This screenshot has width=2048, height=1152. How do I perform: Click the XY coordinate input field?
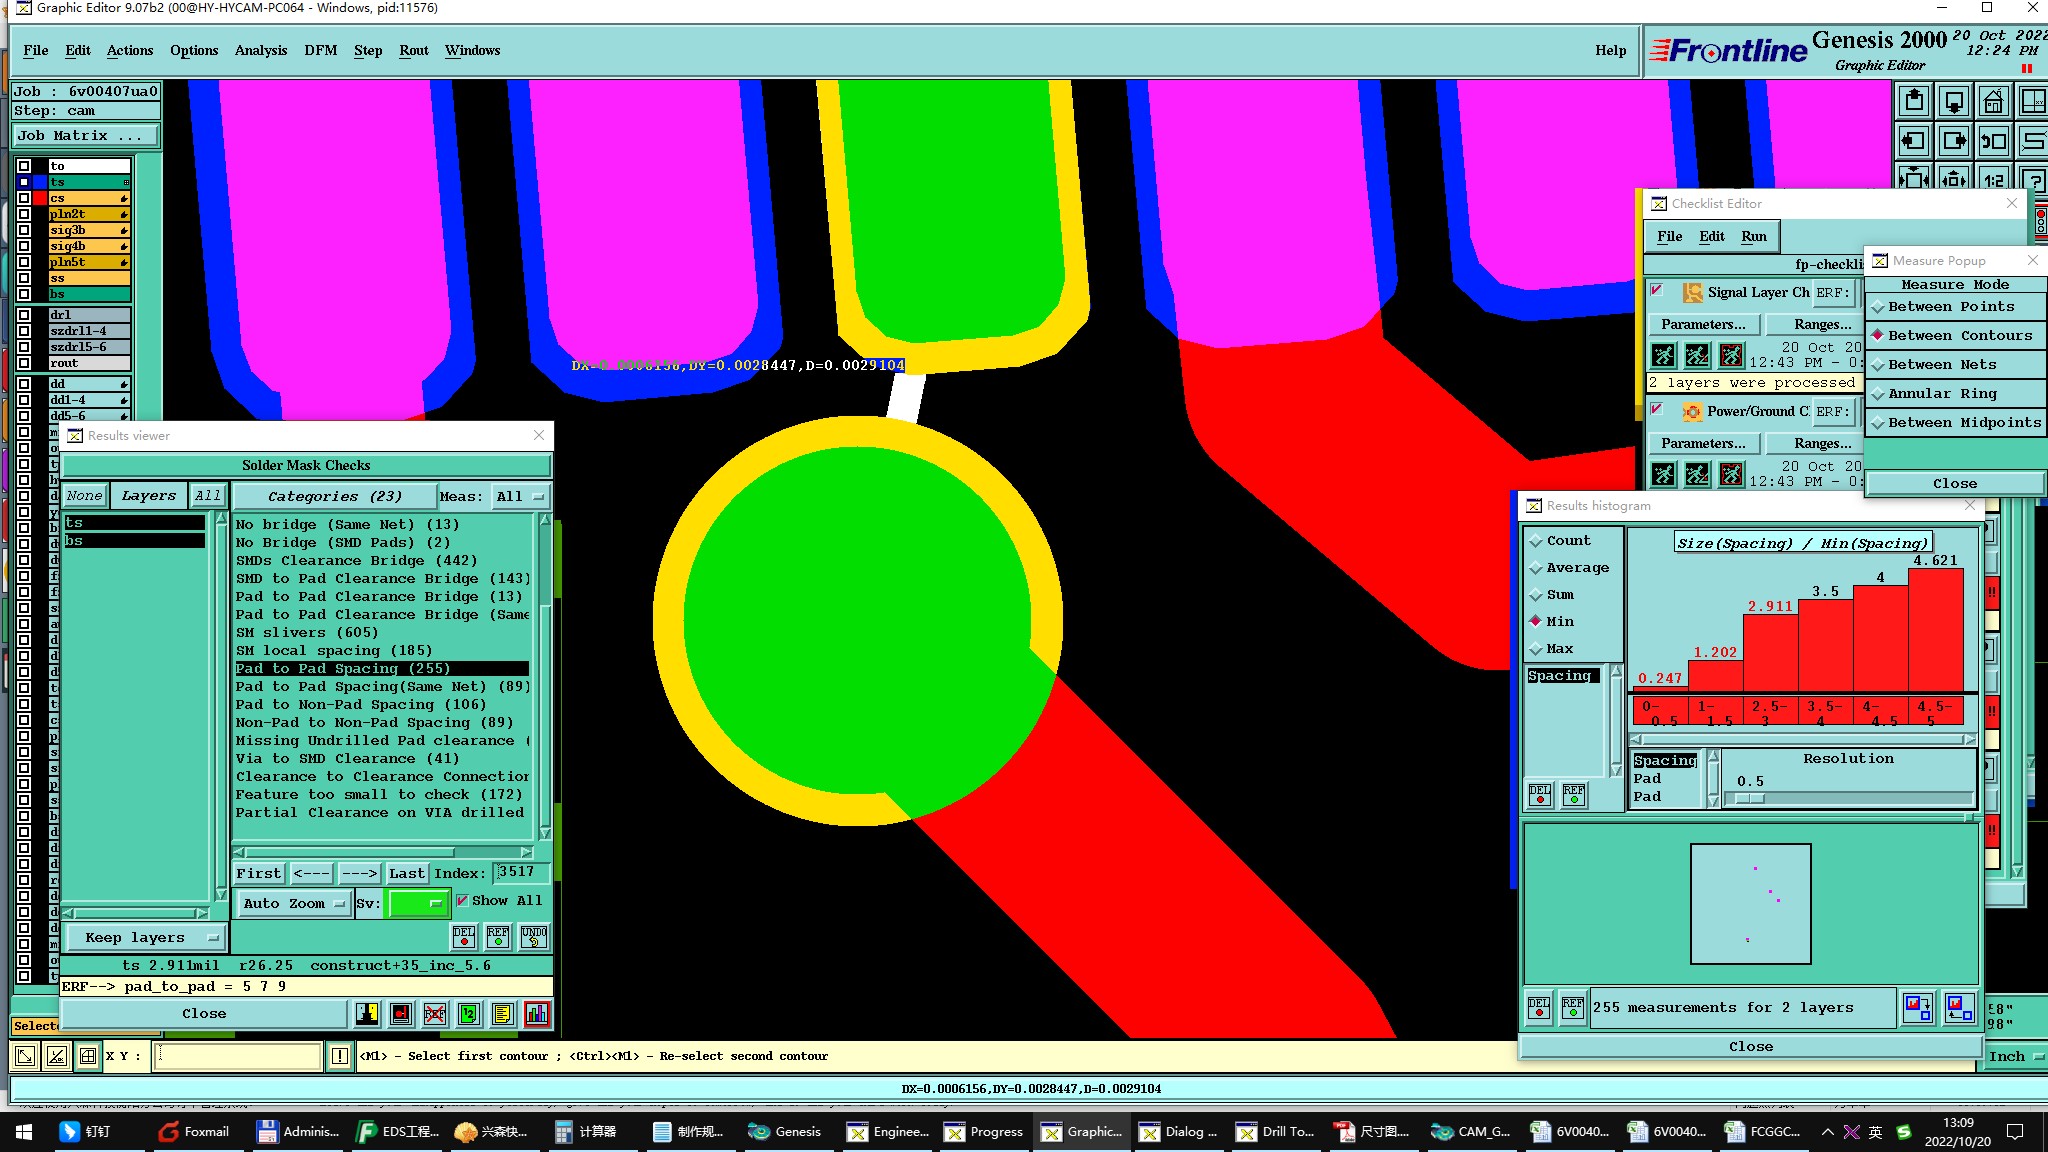238,1056
